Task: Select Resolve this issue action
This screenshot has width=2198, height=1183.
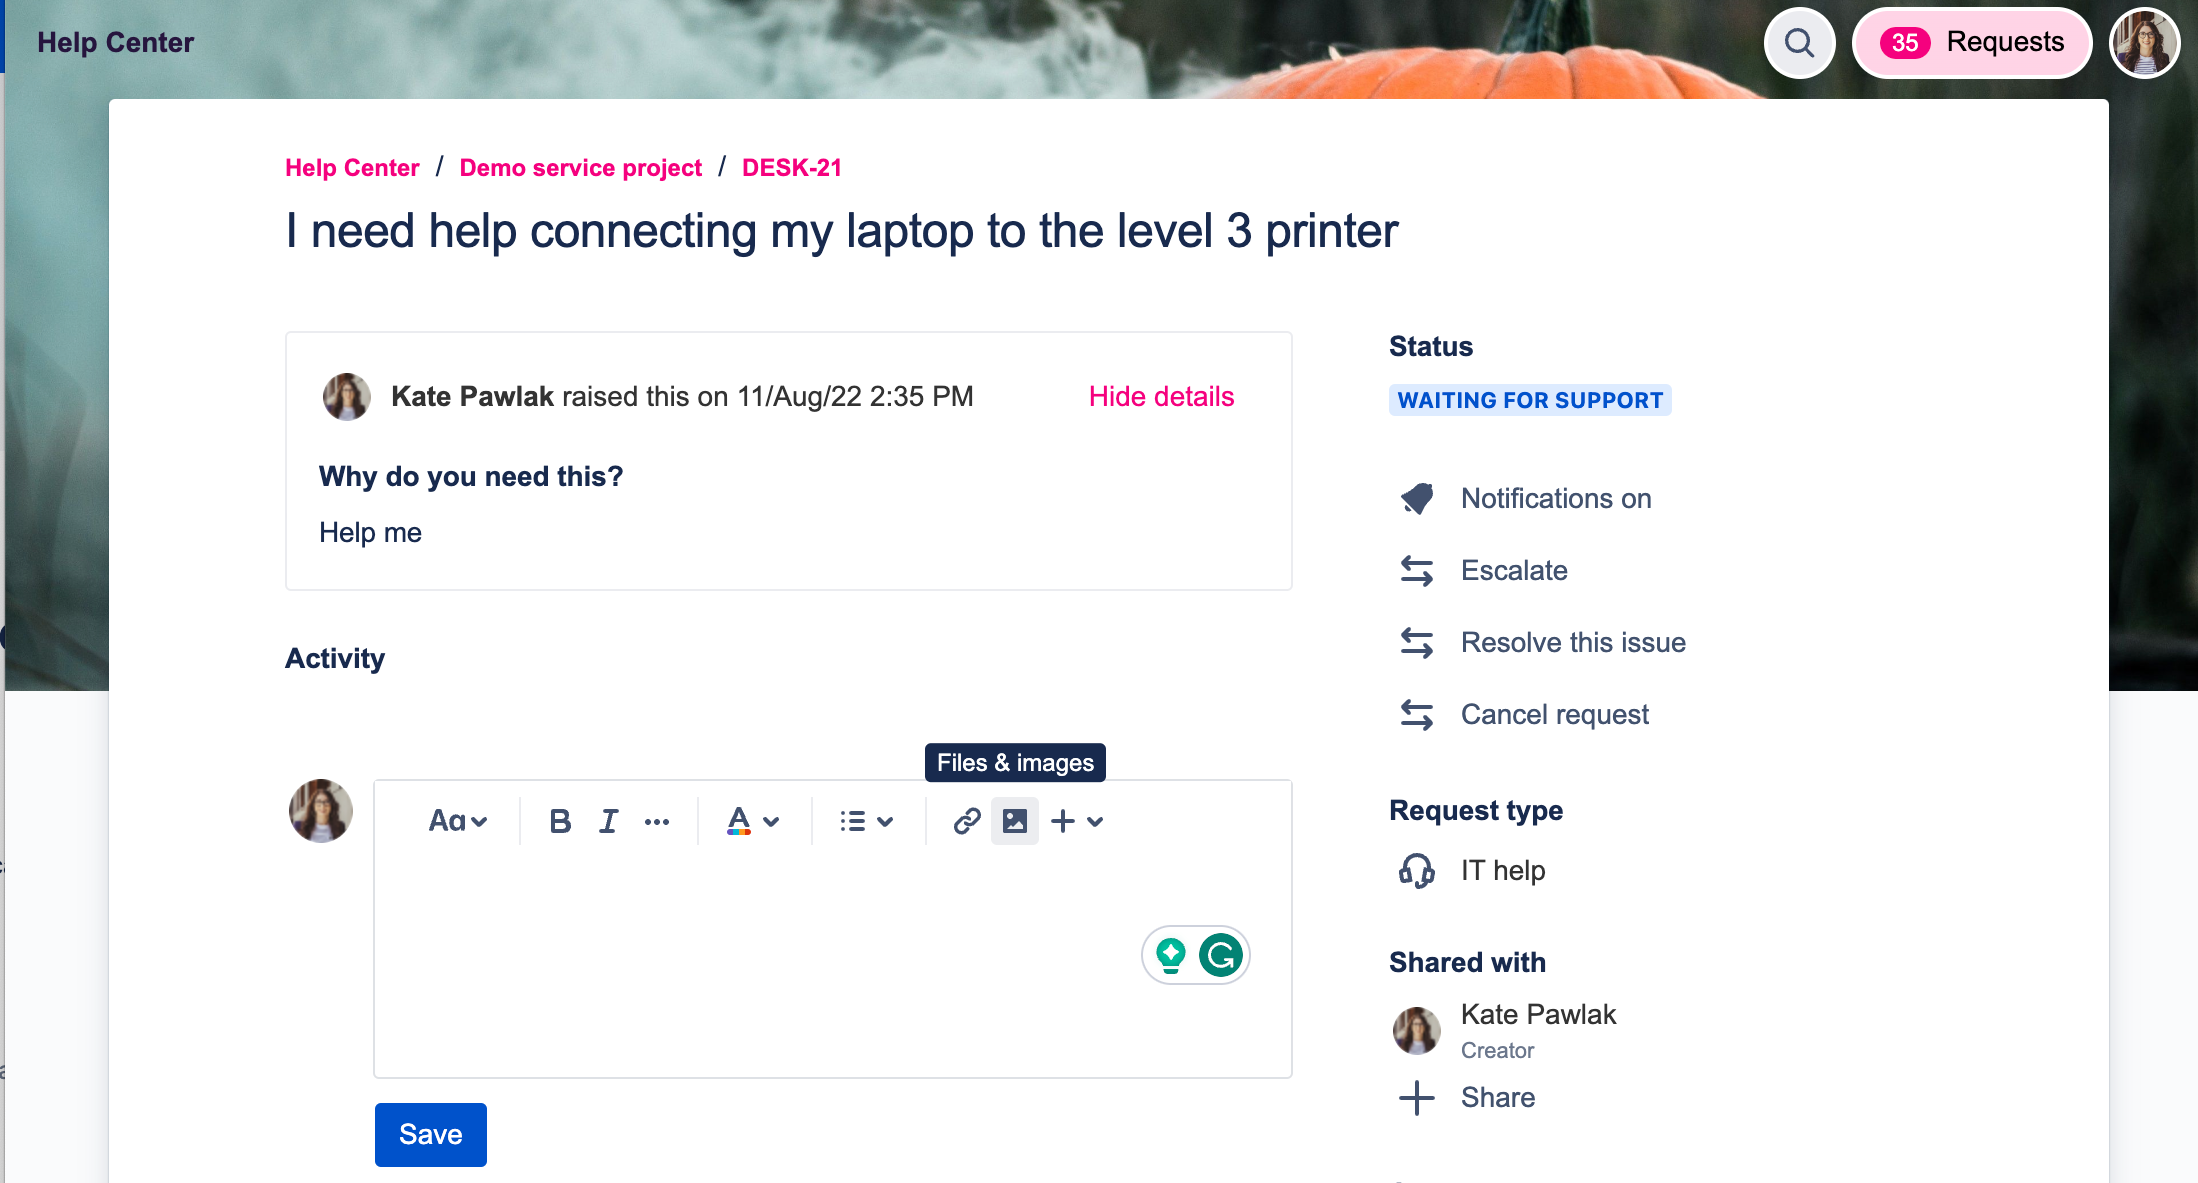Action: pyautogui.click(x=1572, y=642)
